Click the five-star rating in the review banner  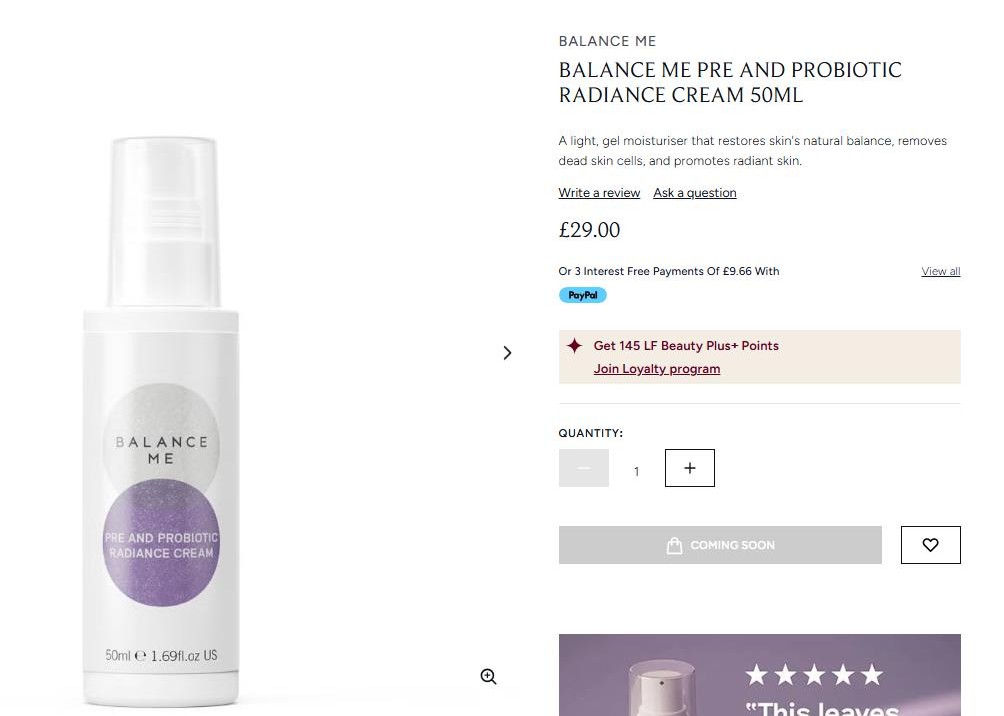click(814, 676)
